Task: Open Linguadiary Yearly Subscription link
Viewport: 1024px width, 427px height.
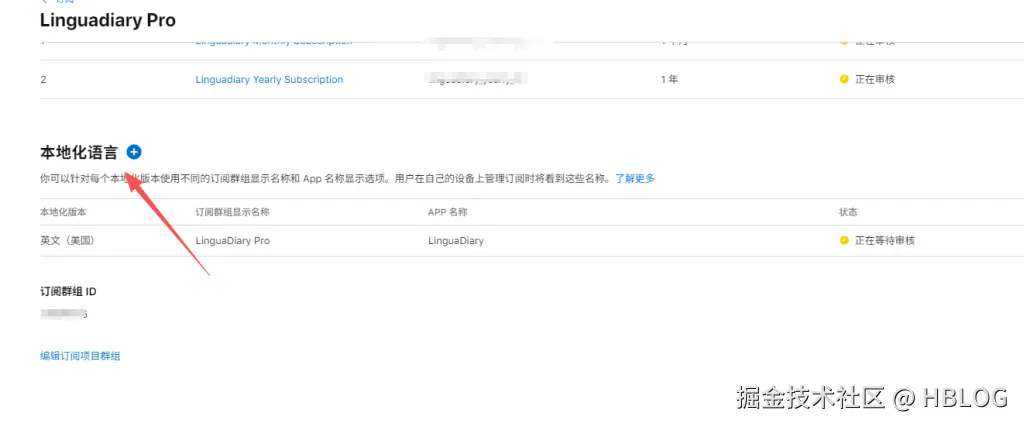Action: click(x=269, y=80)
